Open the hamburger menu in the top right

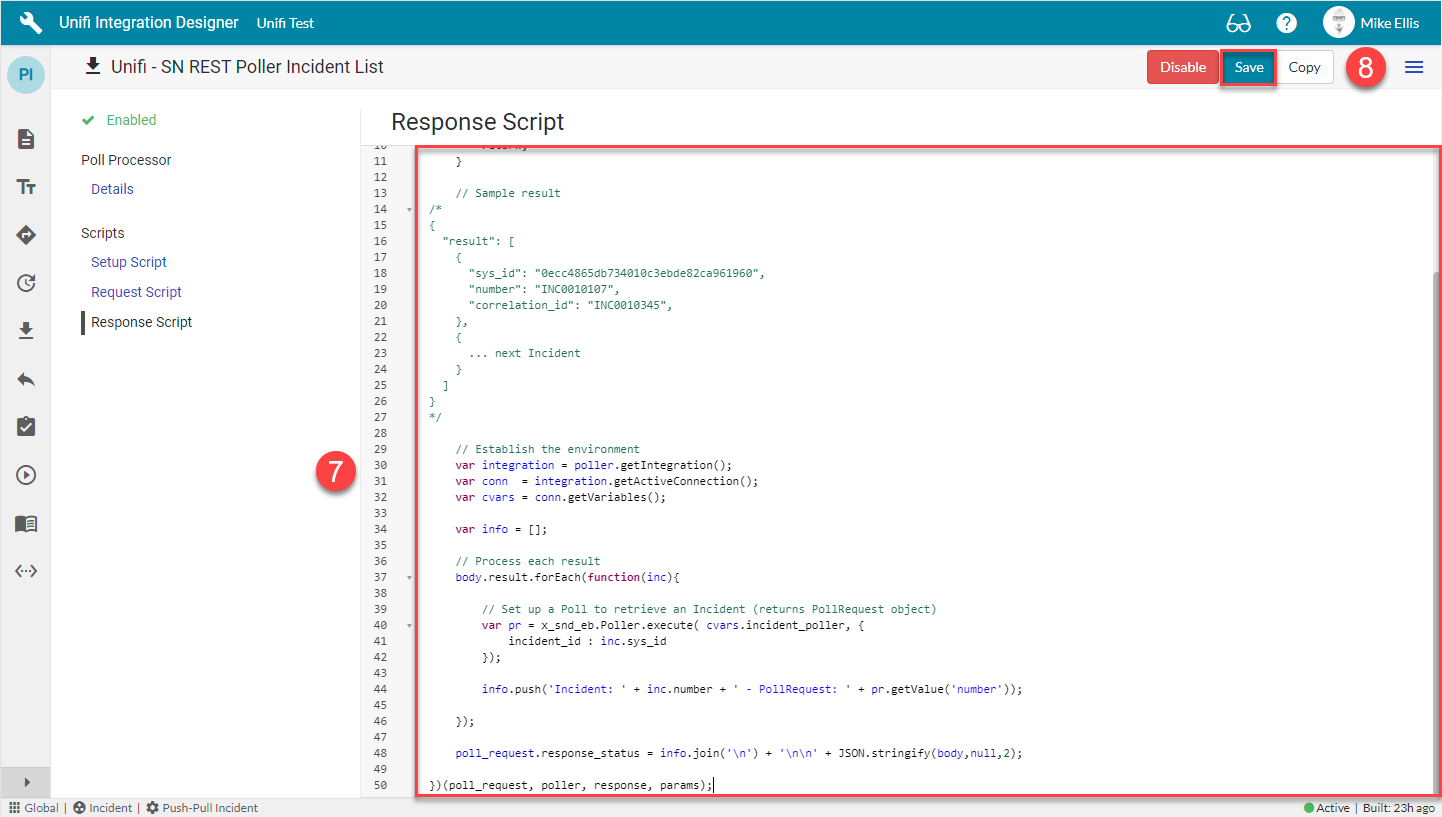(x=1414, y=66)
